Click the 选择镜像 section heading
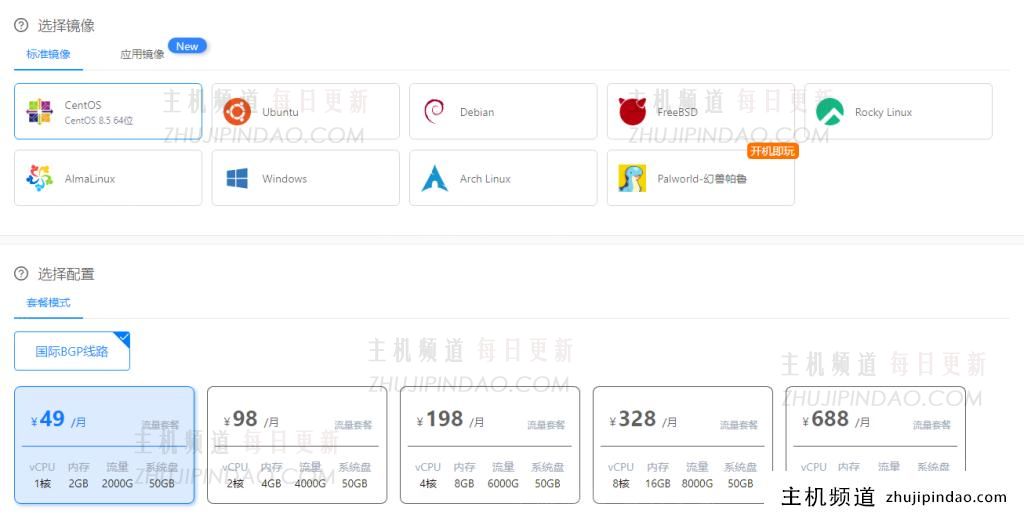Viewport: 1024px width, 521px height. 66,25
